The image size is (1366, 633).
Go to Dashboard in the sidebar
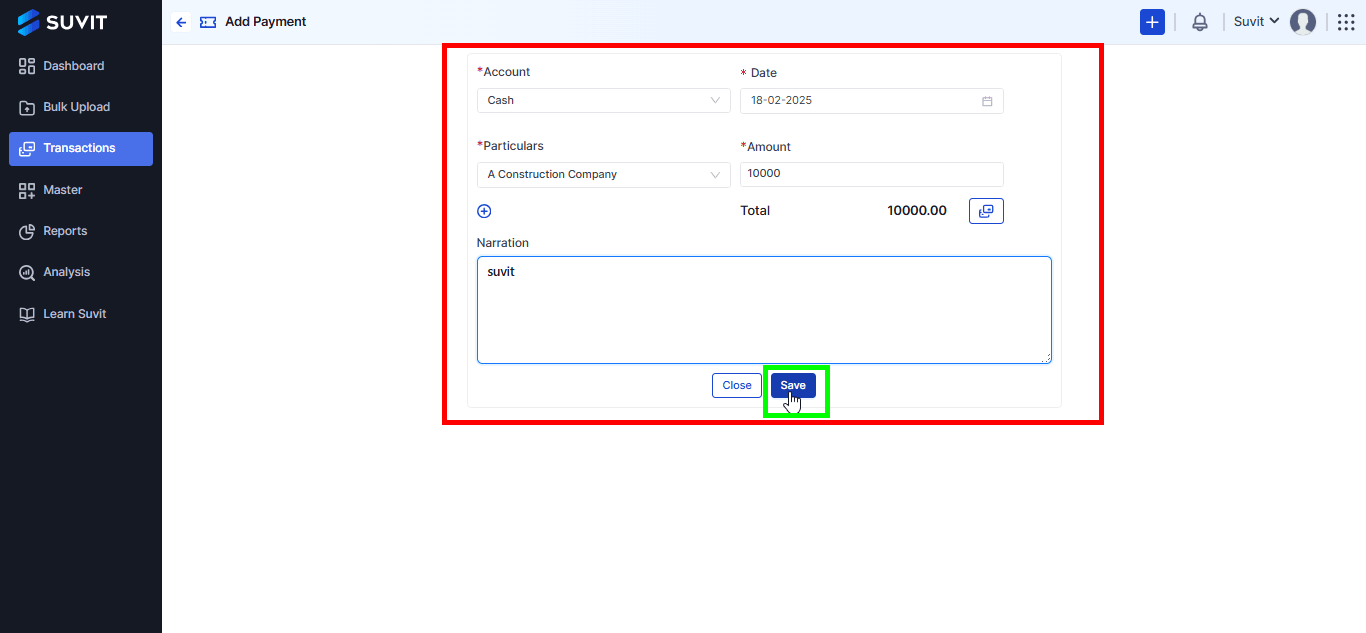(81, 66)
